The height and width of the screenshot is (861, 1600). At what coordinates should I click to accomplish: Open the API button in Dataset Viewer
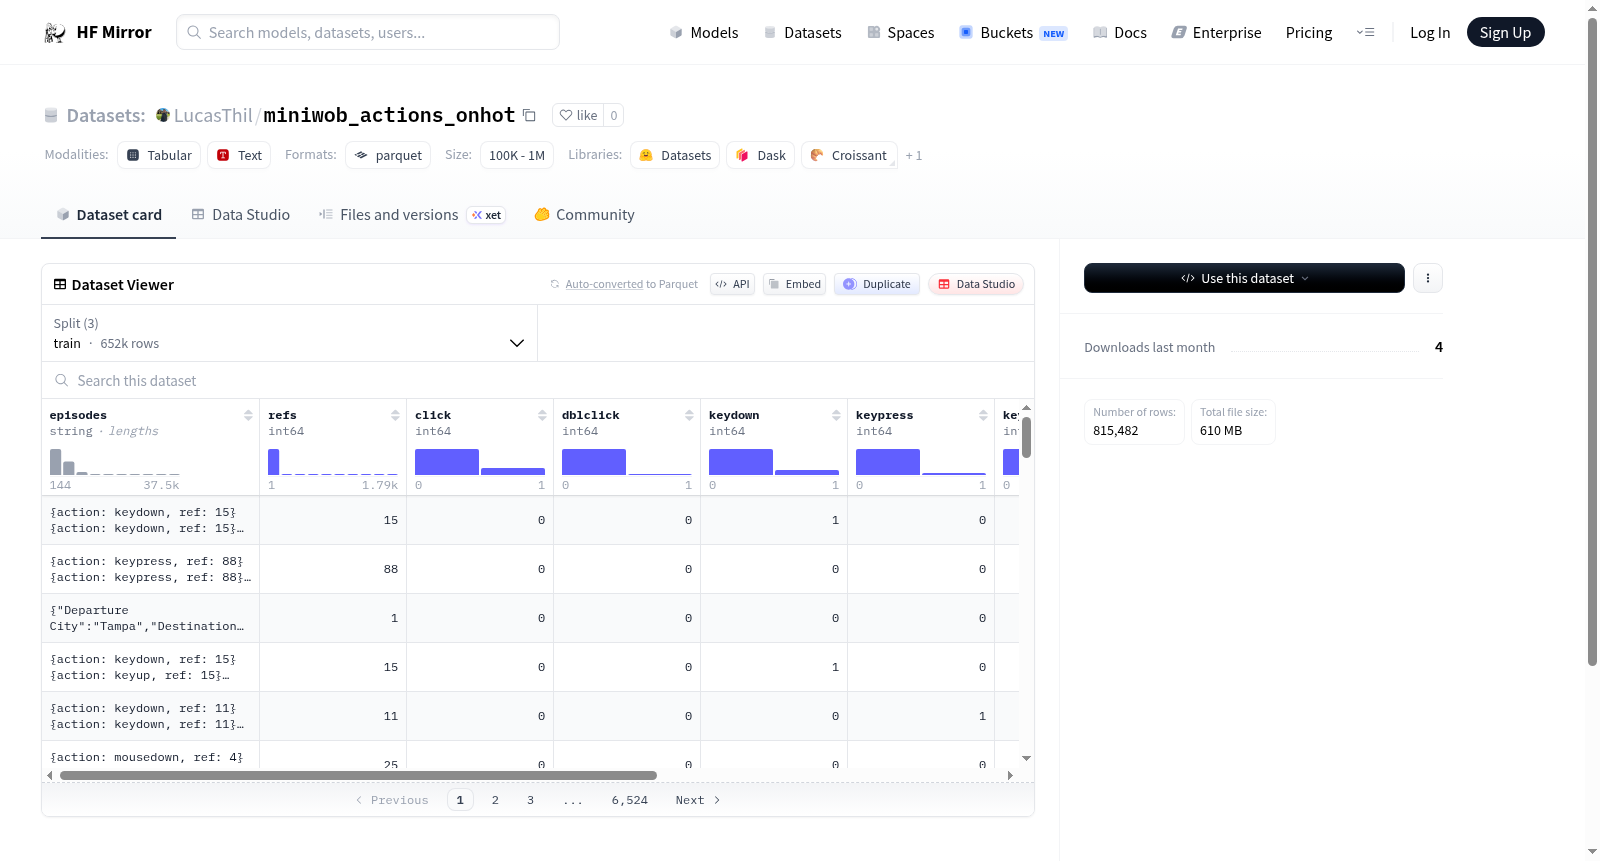pos(732,284)
